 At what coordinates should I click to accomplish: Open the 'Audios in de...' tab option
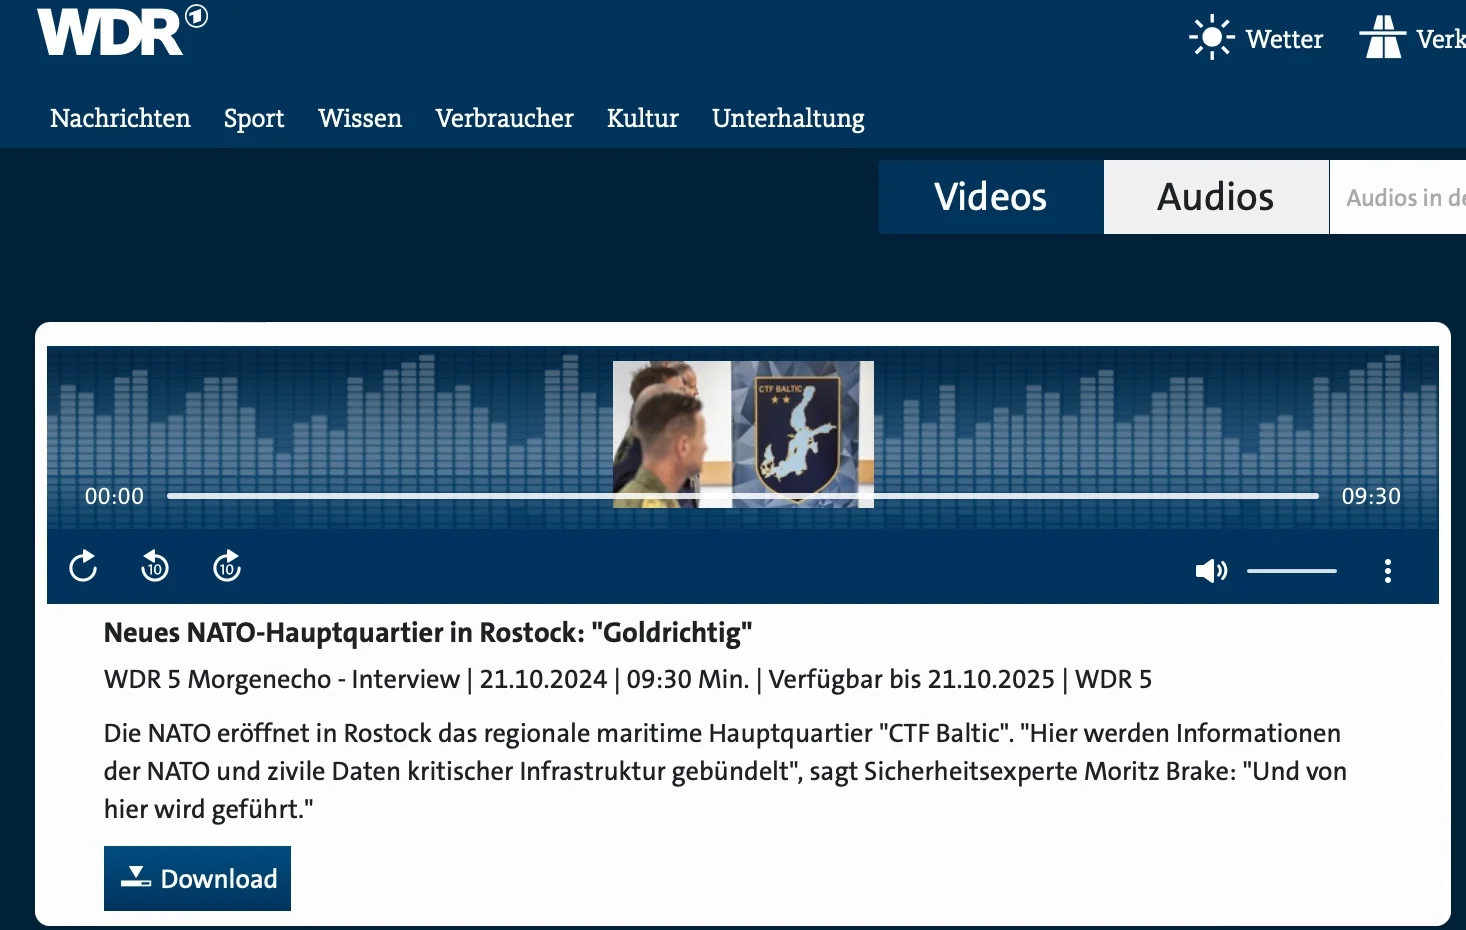(1400, 197)
